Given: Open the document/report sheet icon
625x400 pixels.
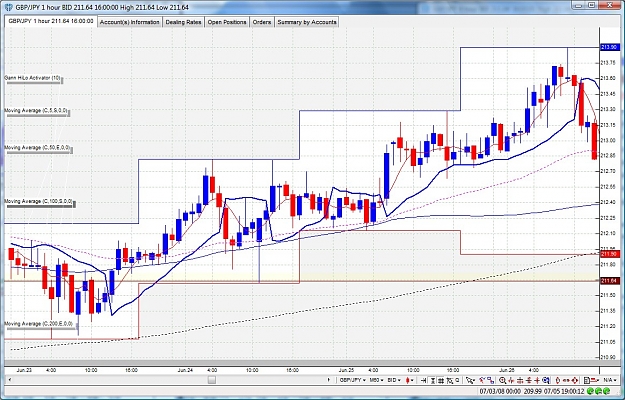Looking at the screenshot, I should 586,380.
